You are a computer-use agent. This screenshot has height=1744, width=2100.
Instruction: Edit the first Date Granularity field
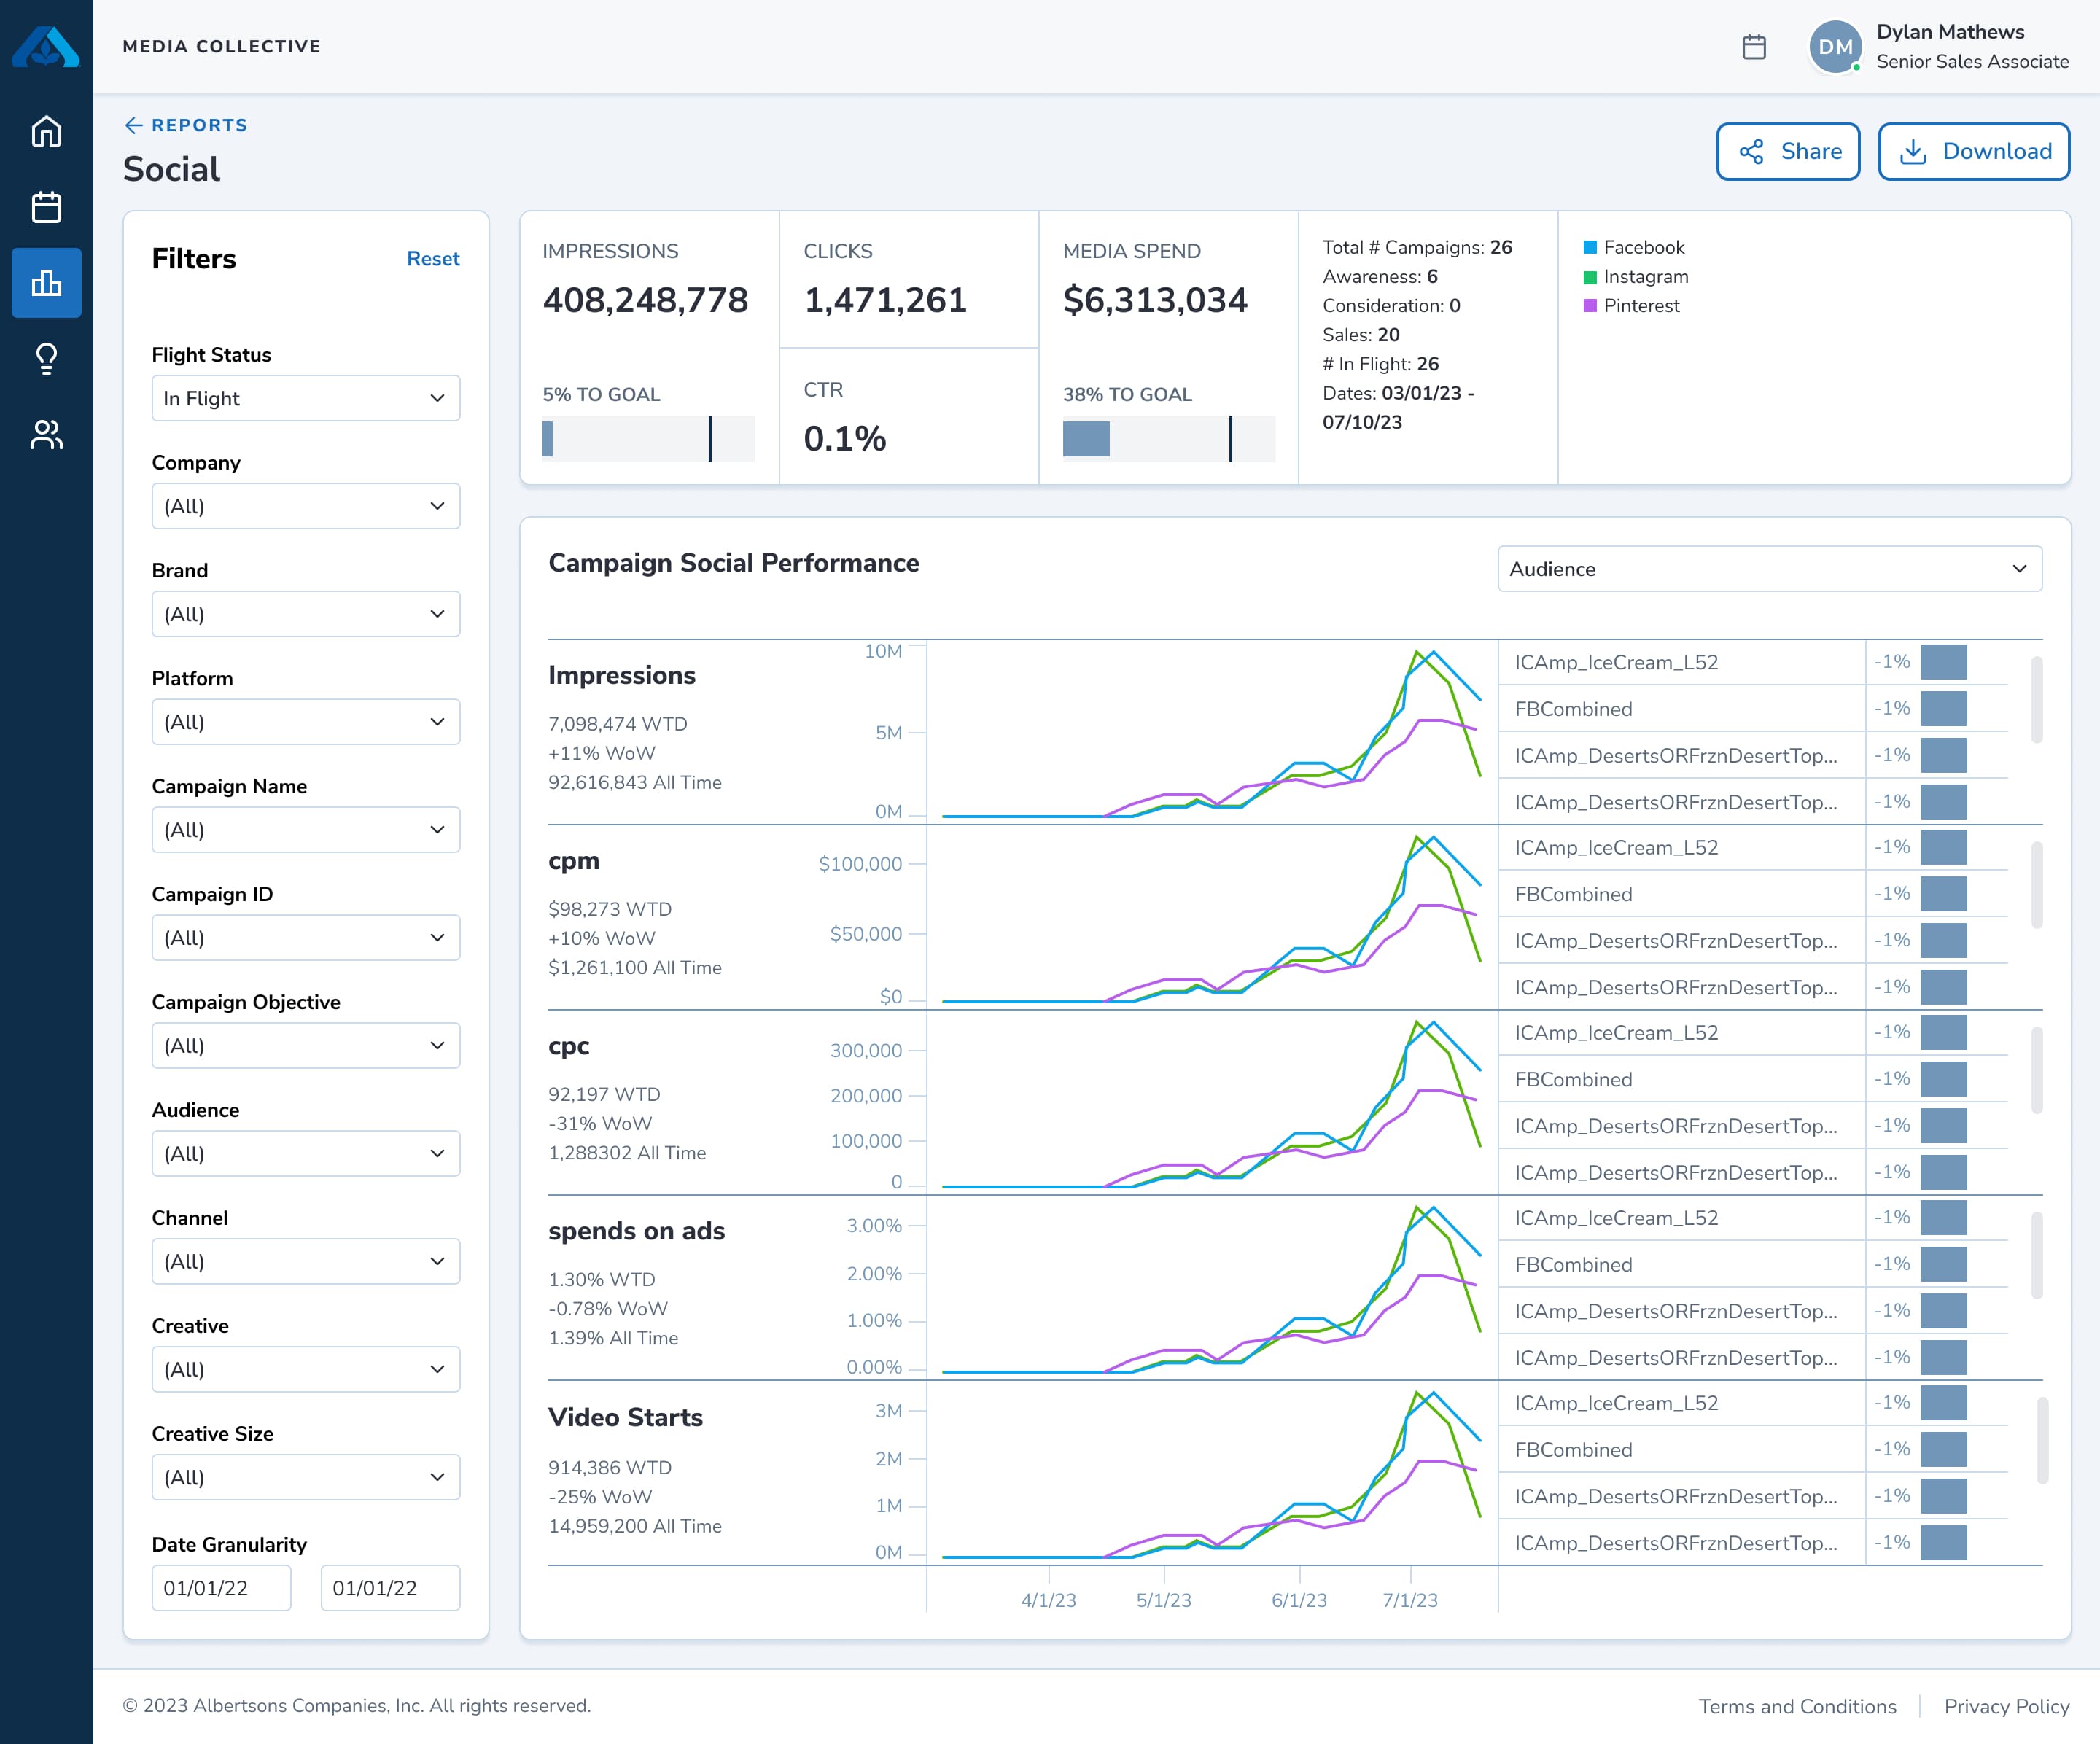[221, 1587]
